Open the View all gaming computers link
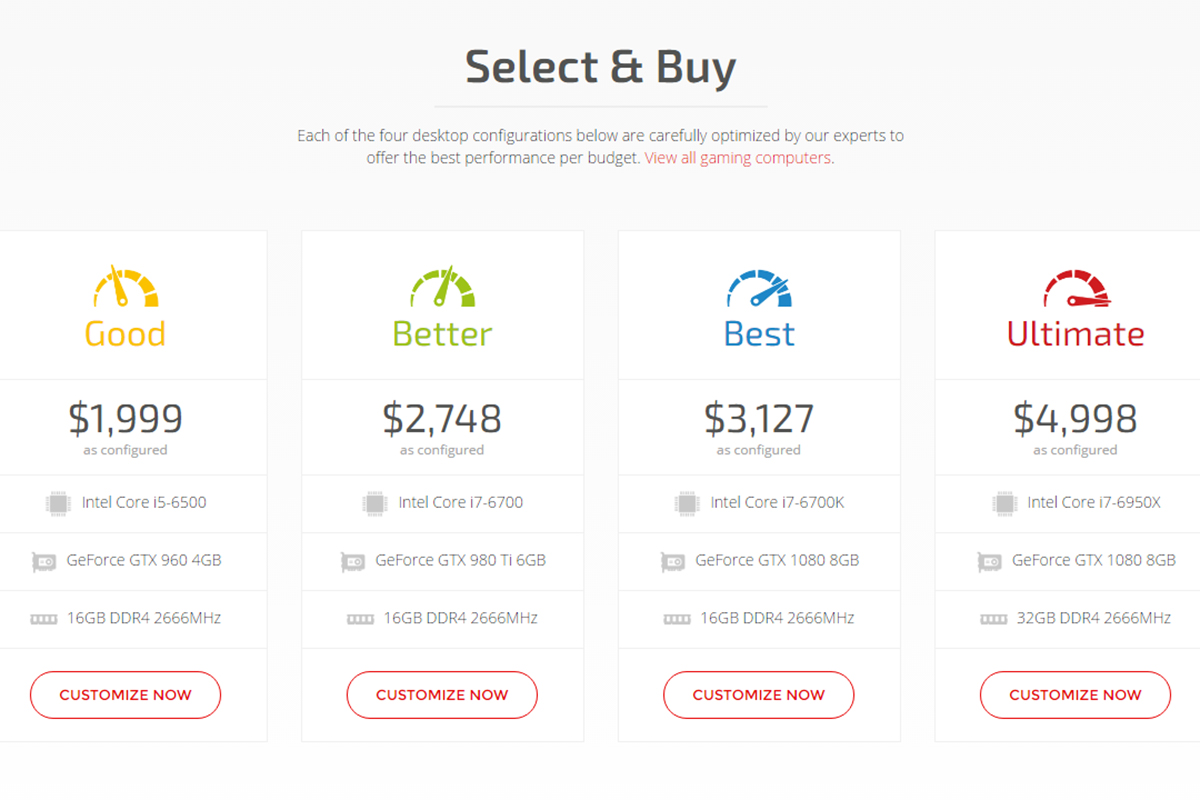The height and width of the screenshot is (800, 1200). 737,158
